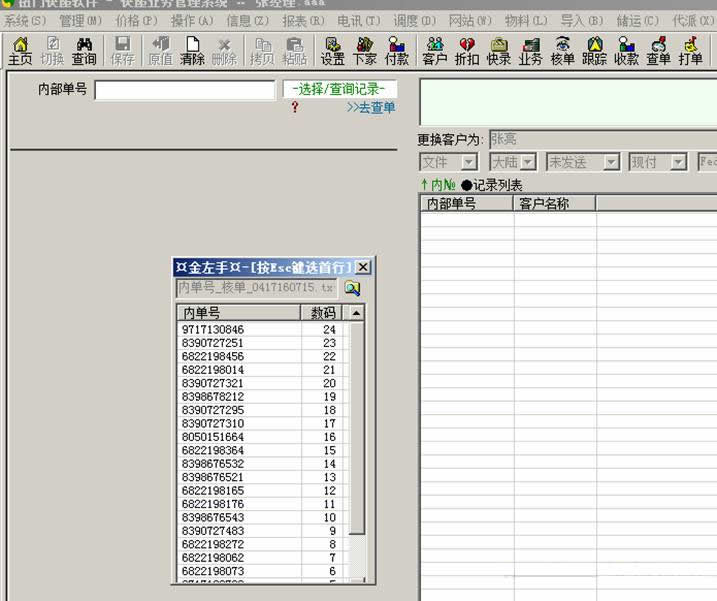
Task: Open the 调度(D) menu
Action: pos(415,21)
